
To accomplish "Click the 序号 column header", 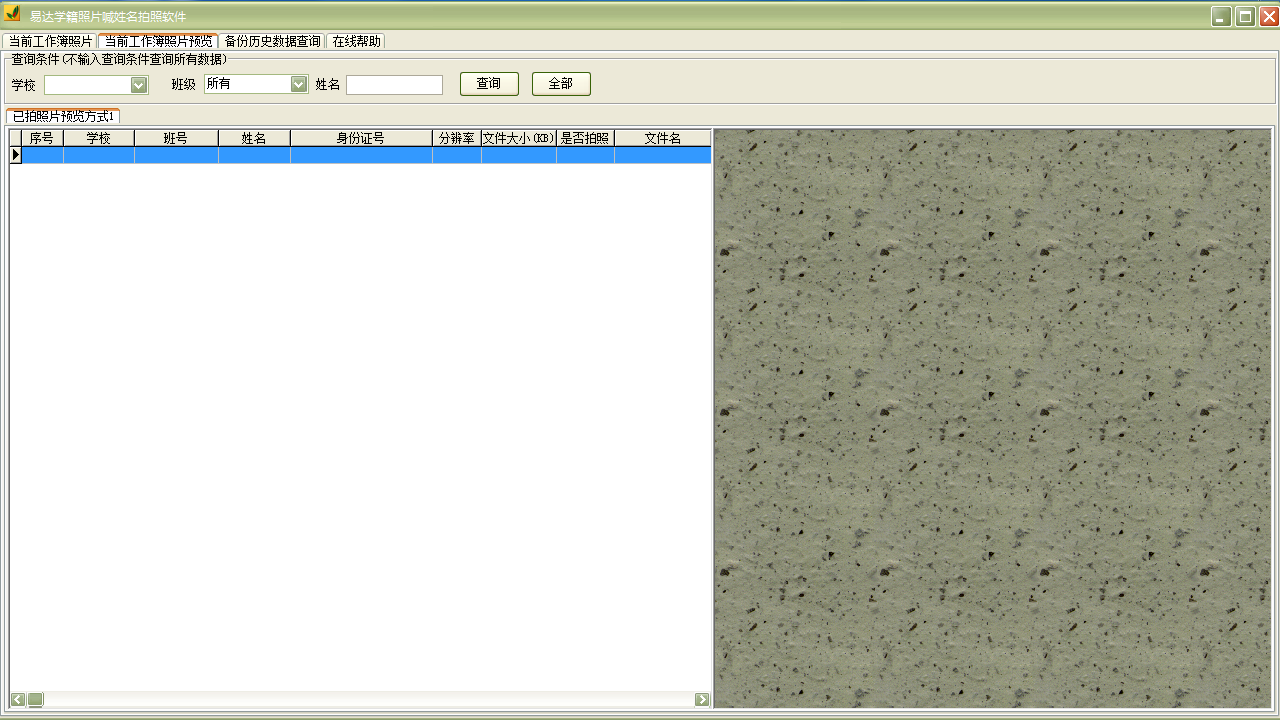I will [42, 138].
